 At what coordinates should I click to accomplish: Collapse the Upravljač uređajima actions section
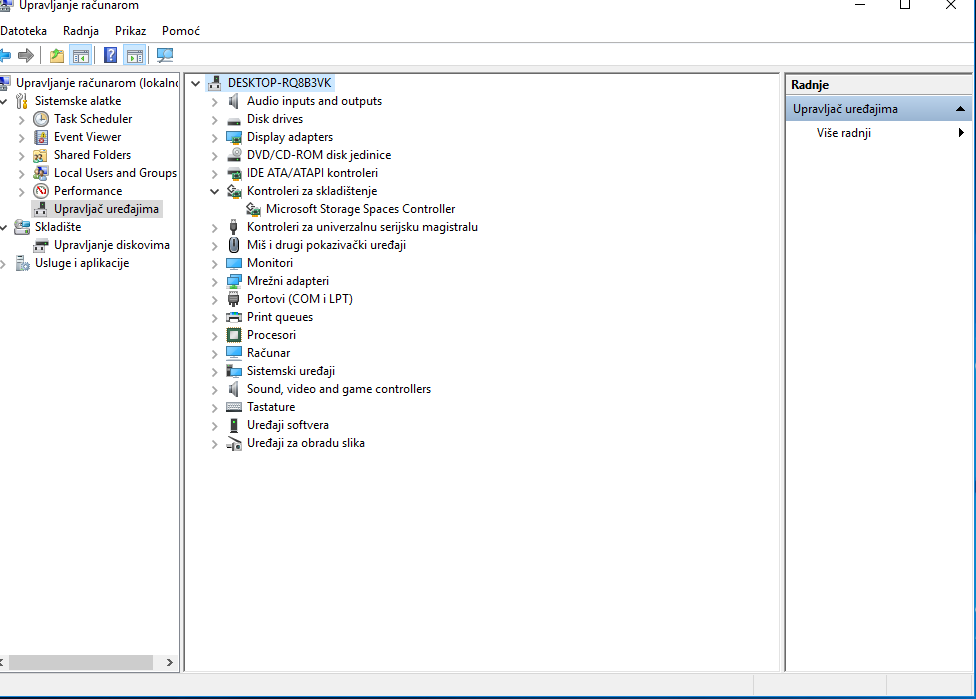coord(960,109)
